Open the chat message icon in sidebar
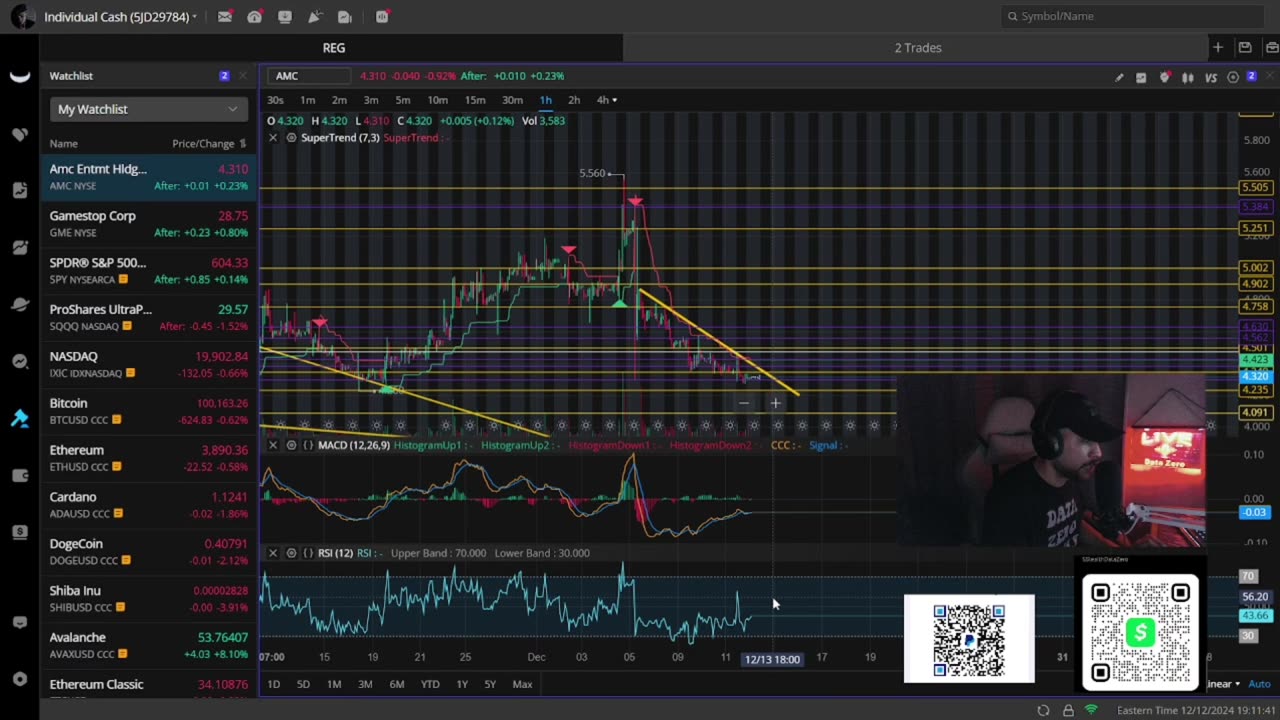 (x=20, y=622)
